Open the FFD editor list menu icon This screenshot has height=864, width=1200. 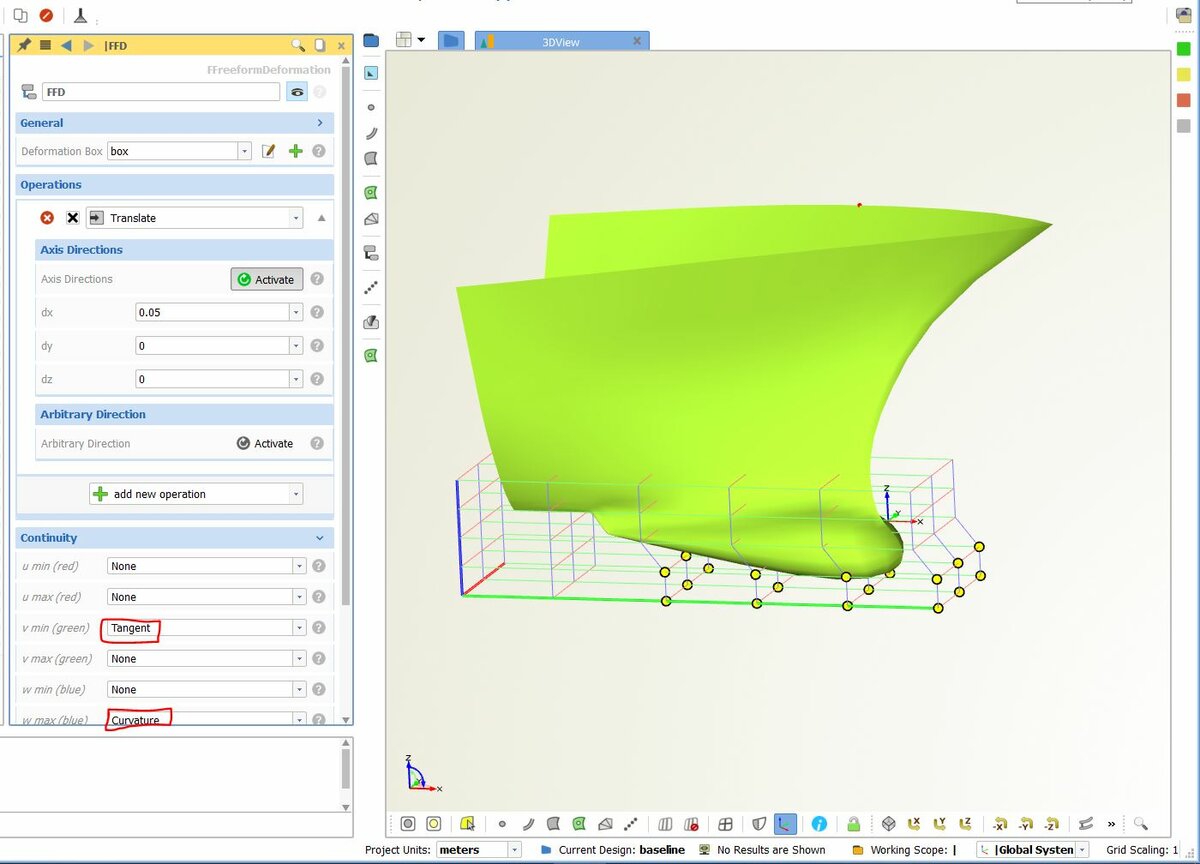[45, 45]
